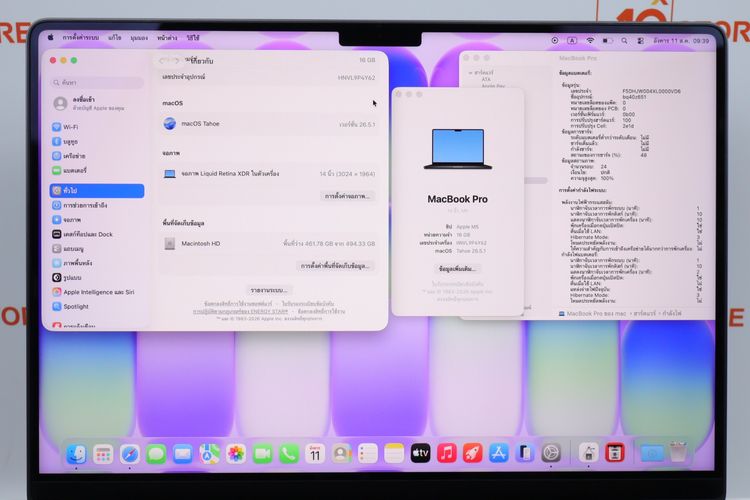Click the Apple ID sign-in row (ลงชื่อเข้า)
Viewport: 750px width, 500px height.
point(97,103)
